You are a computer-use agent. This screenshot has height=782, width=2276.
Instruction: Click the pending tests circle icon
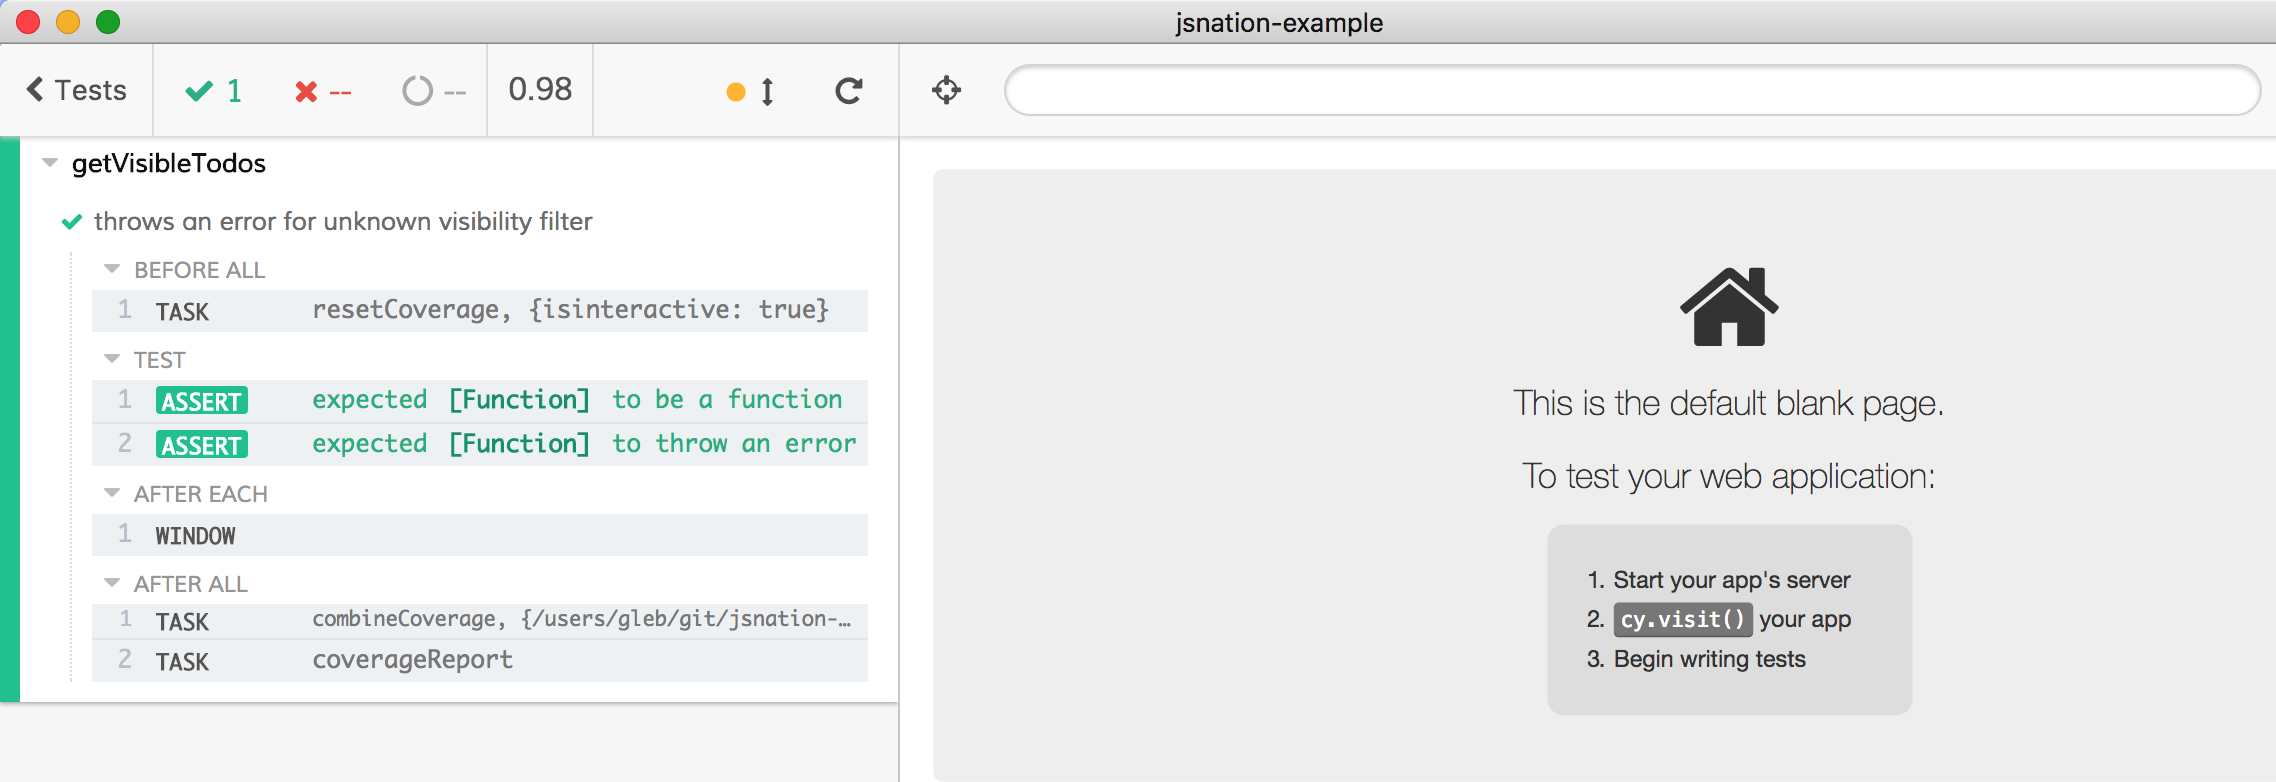(x=417, y=91)
